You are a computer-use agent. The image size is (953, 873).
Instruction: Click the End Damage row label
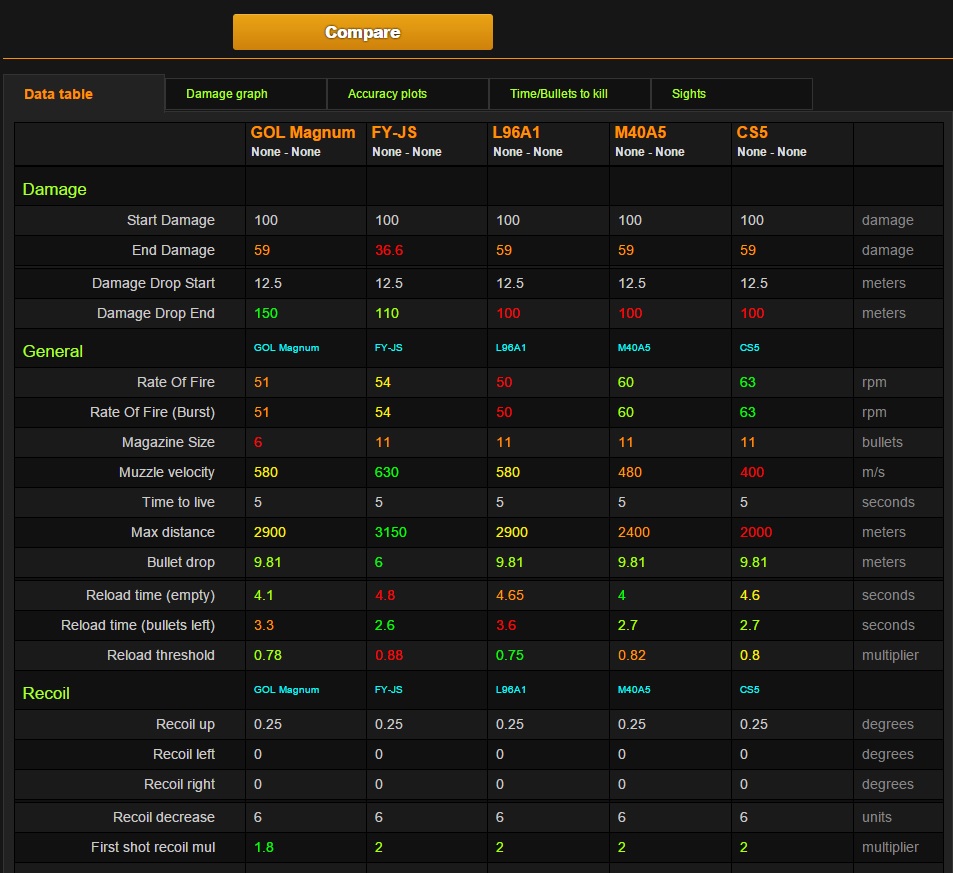173,250
